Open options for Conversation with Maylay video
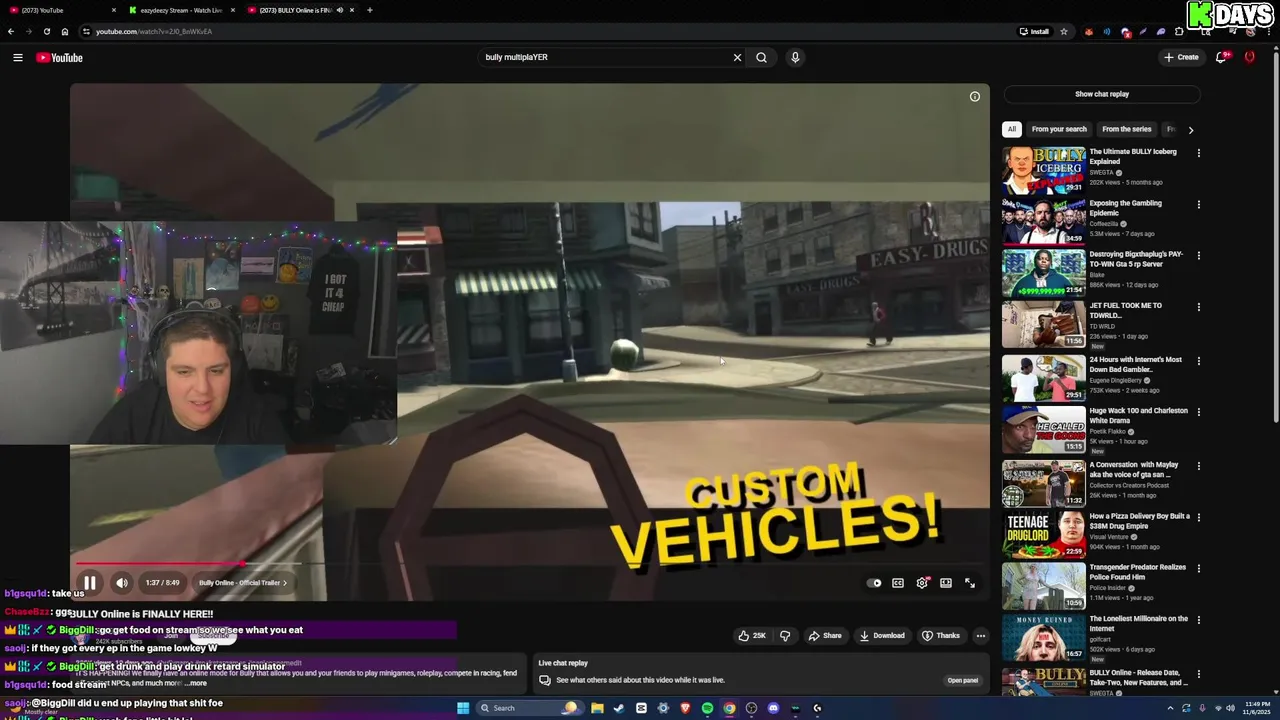The width and height of the screenshot is (1280, 720). 1198,466
